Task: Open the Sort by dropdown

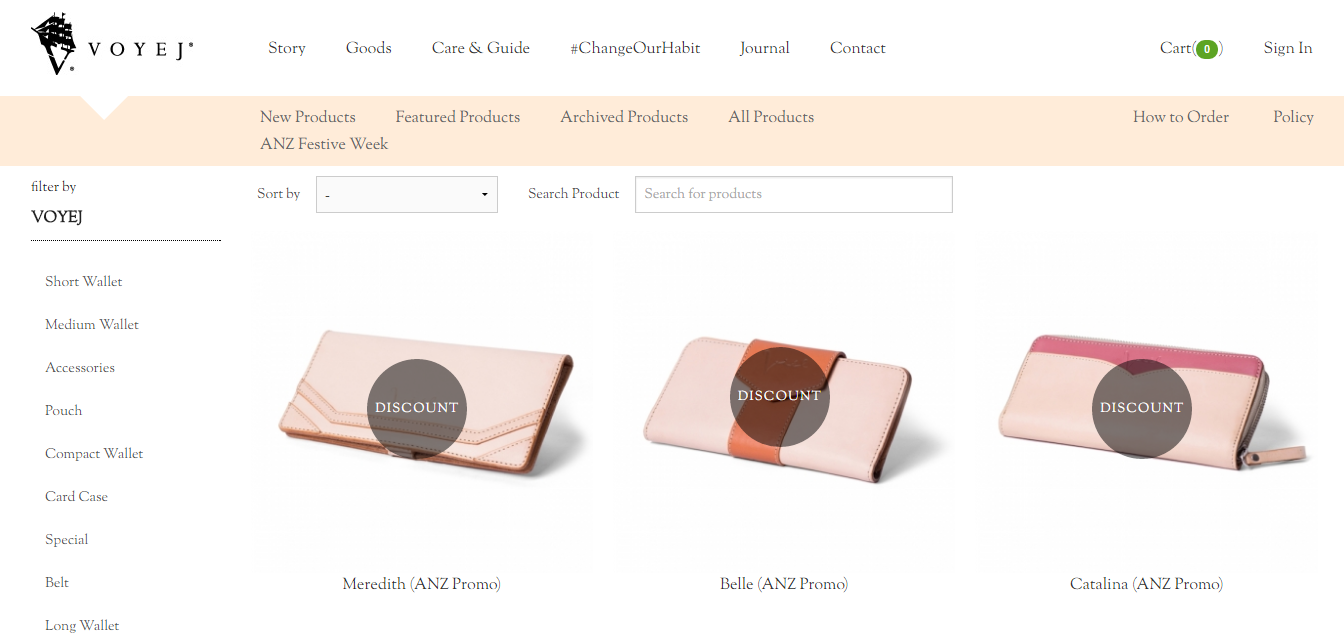Action: (x=407, y=194)
